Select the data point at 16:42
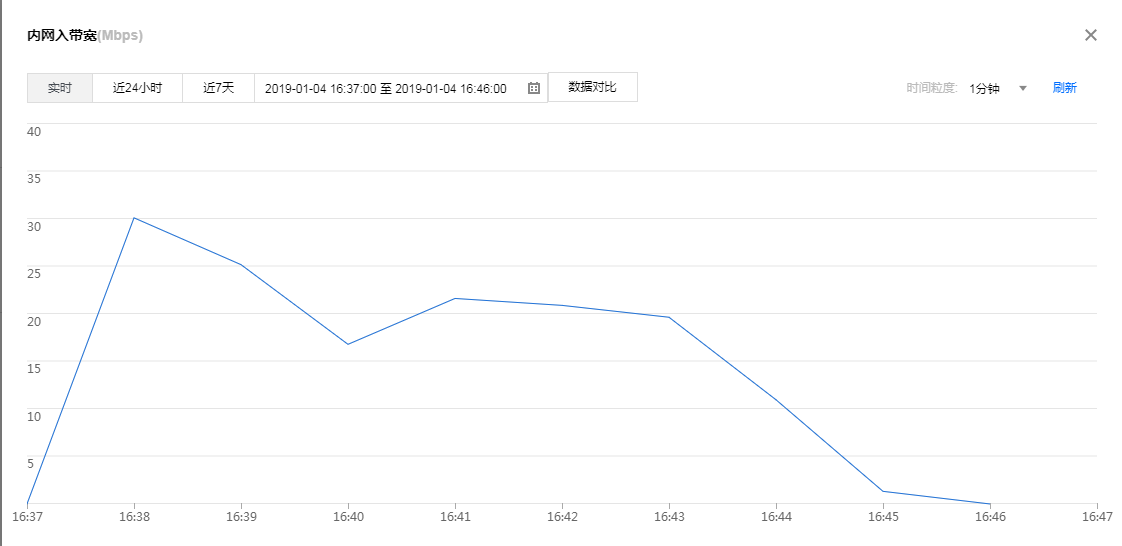 pyautogui.click(x=562, y=305)
